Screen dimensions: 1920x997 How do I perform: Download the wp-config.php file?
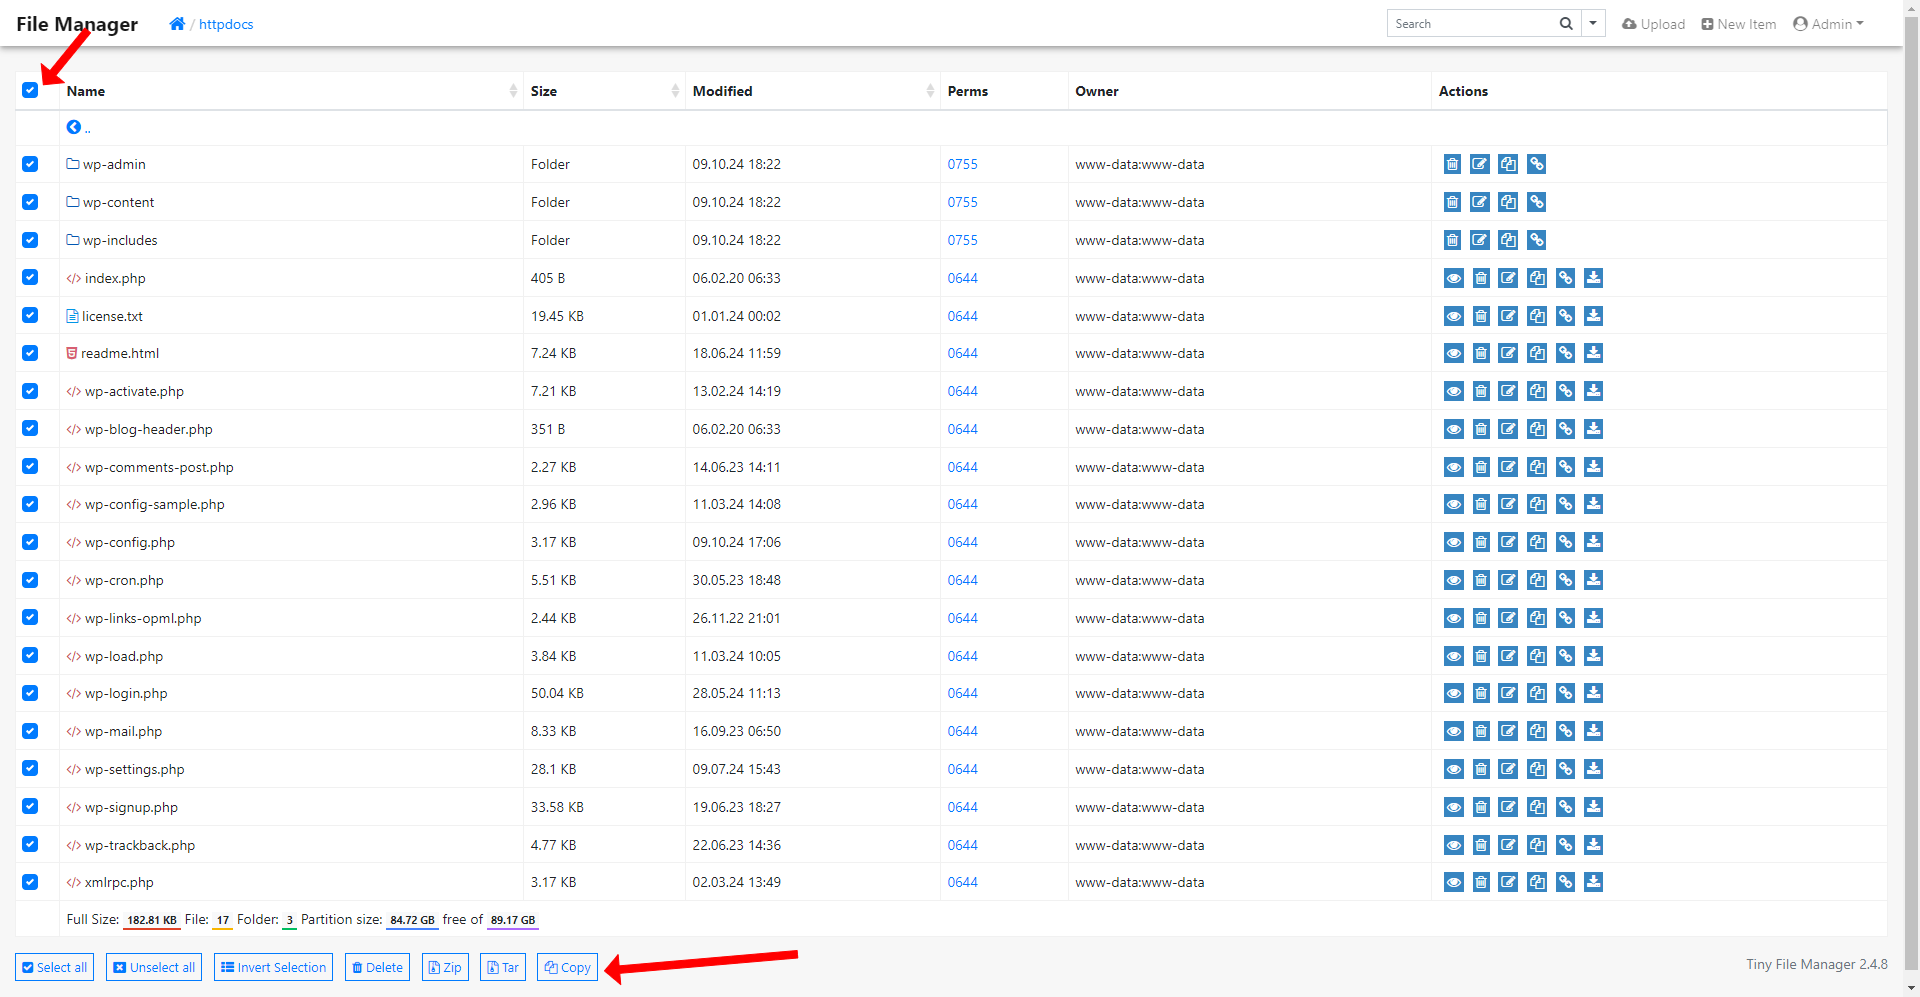[1594, 542]
